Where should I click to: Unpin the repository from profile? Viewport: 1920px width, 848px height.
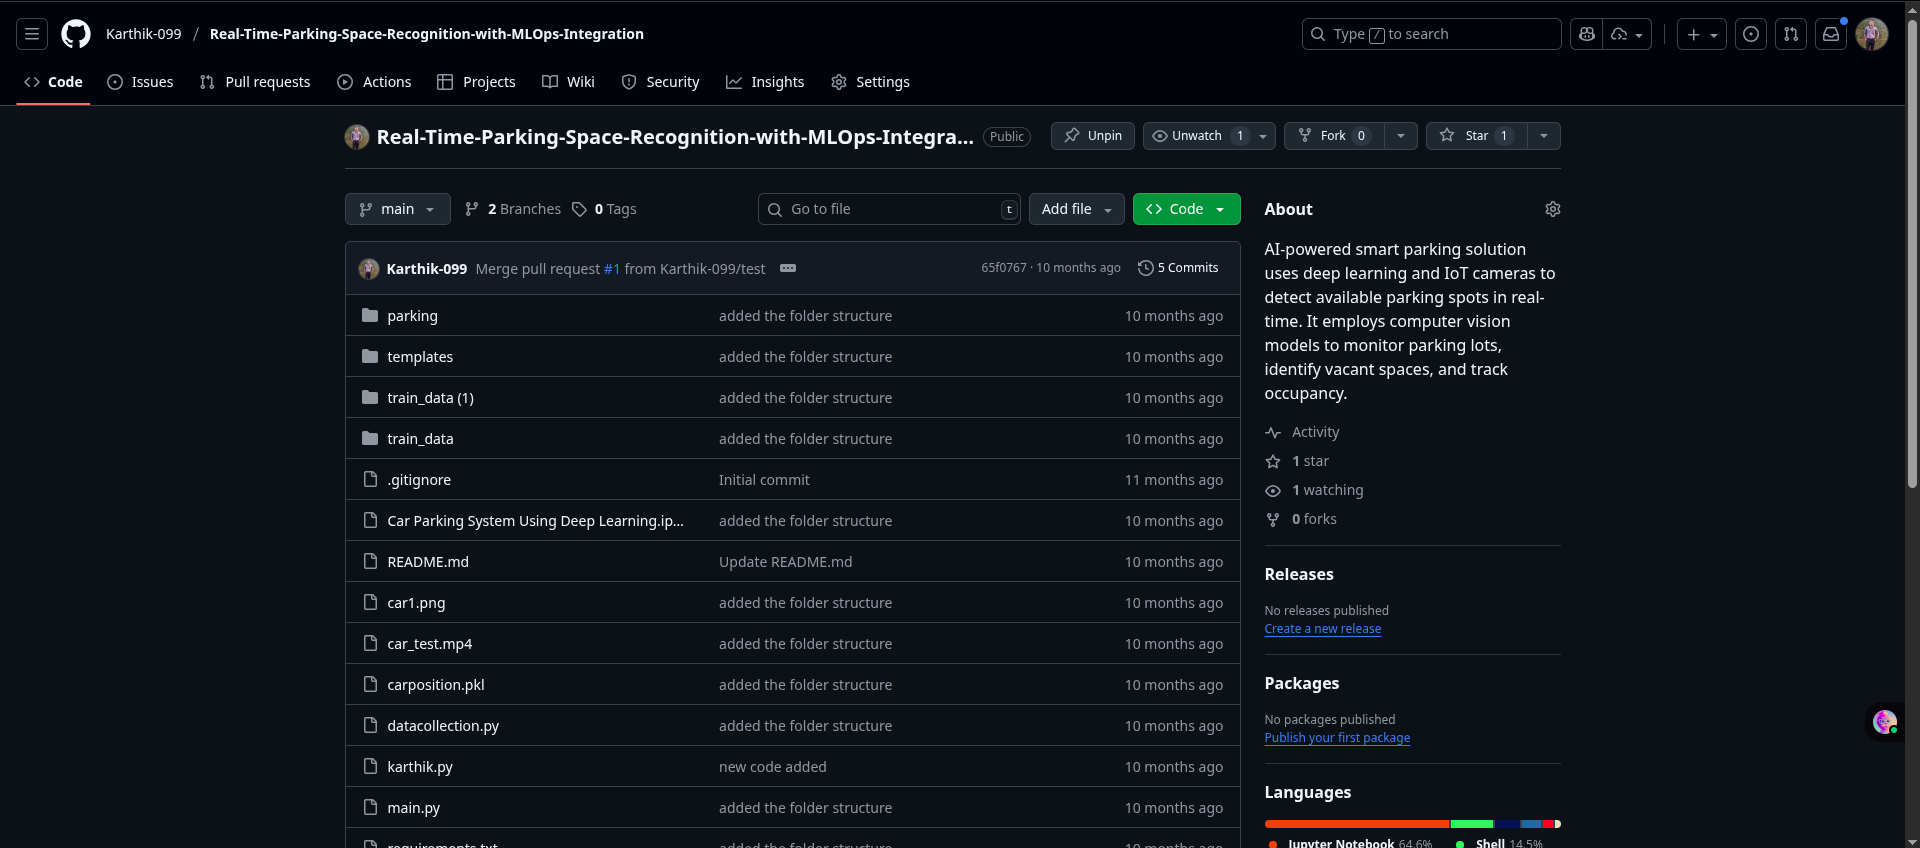1092,136
